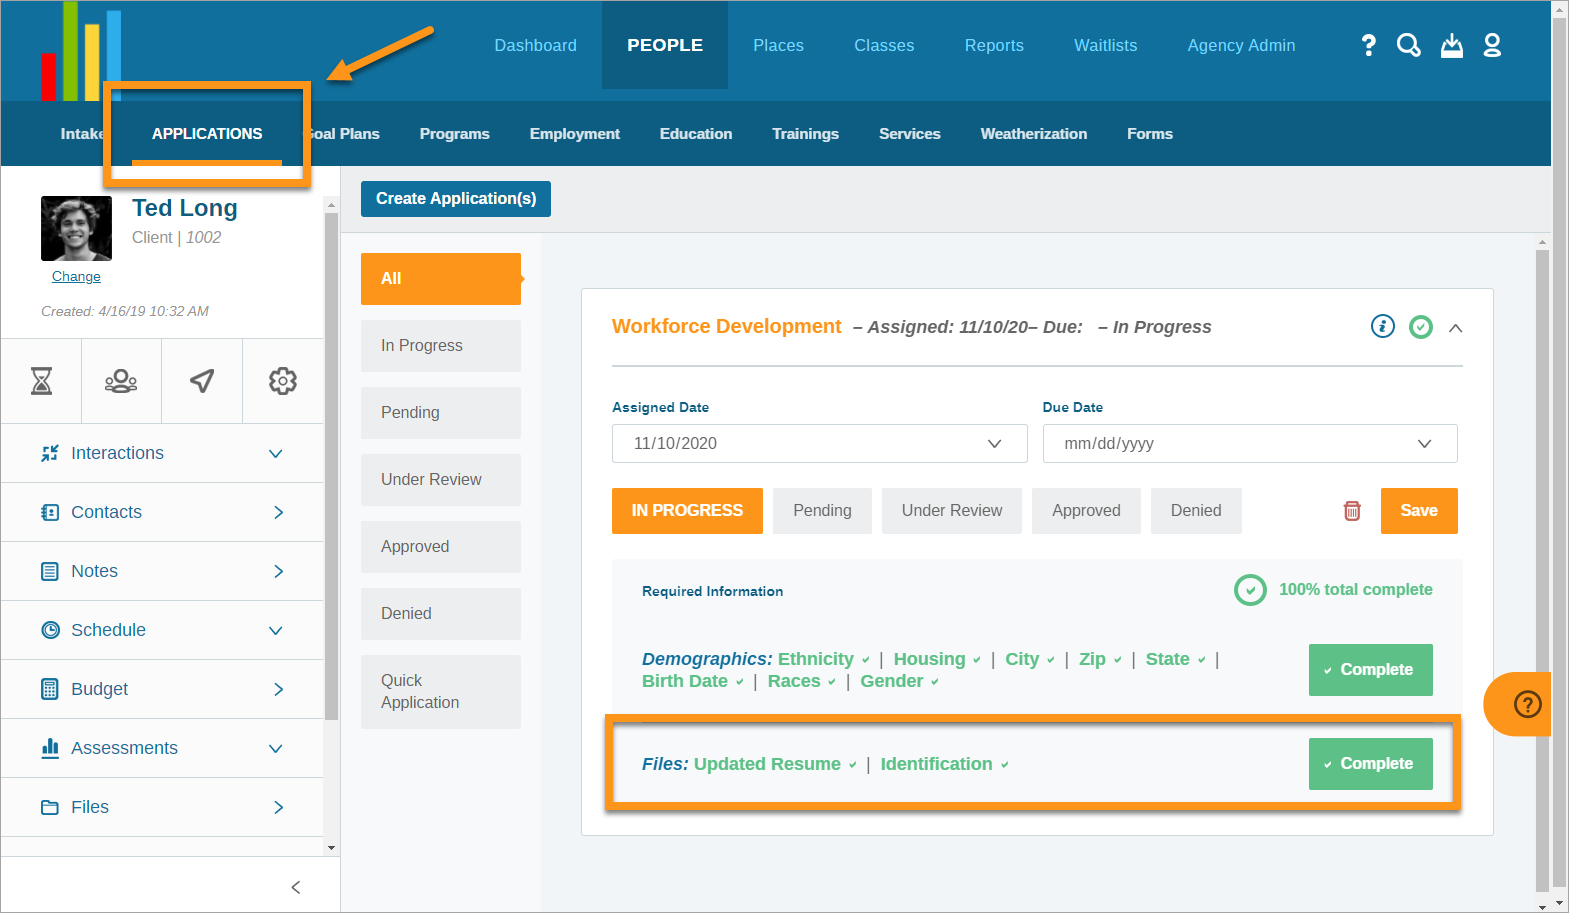1569x913 pixels.
Task: Click the Change photo link
Action: tap(76, 276)
